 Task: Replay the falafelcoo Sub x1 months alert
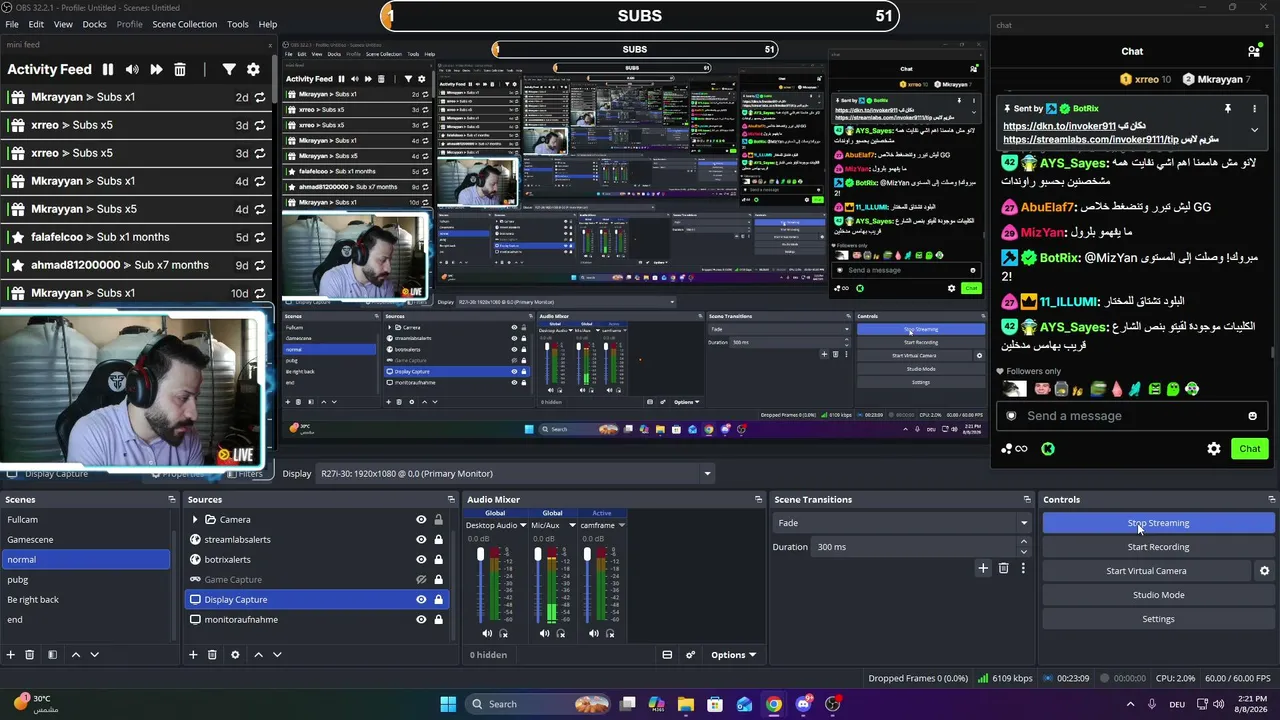click(260, 237)
